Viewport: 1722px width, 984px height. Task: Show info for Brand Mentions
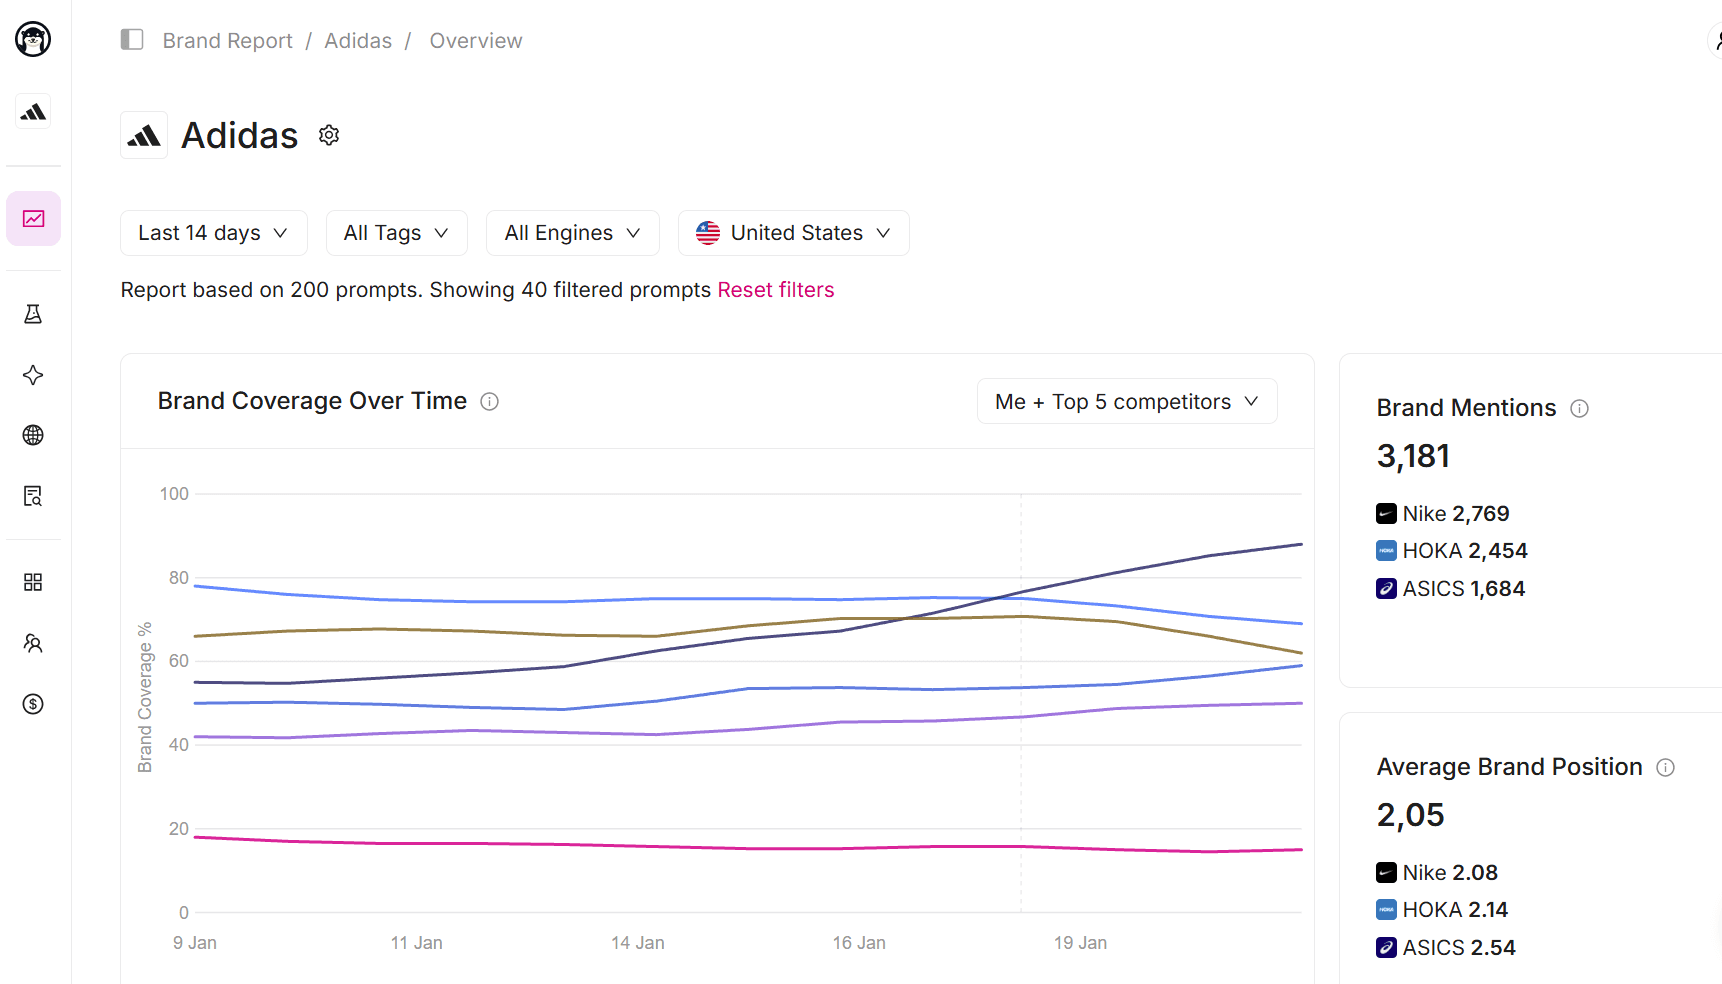coord(1579,408)
